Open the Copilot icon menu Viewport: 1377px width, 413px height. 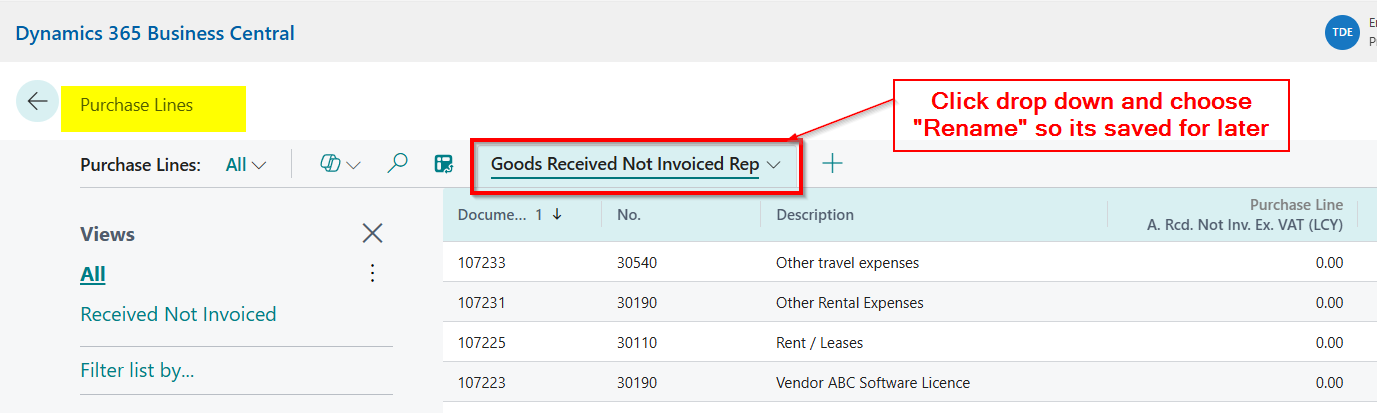pos(339,164)
